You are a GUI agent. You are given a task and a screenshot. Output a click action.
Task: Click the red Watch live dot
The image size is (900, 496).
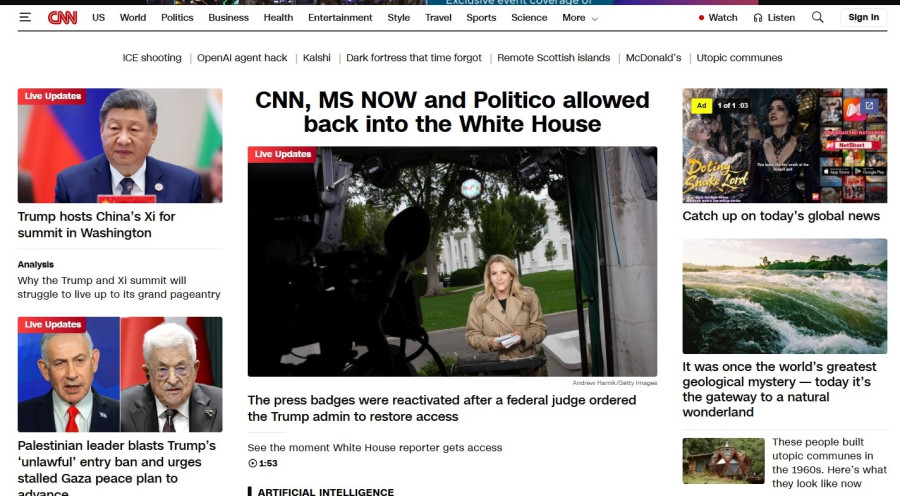click(x=701, y=18)
